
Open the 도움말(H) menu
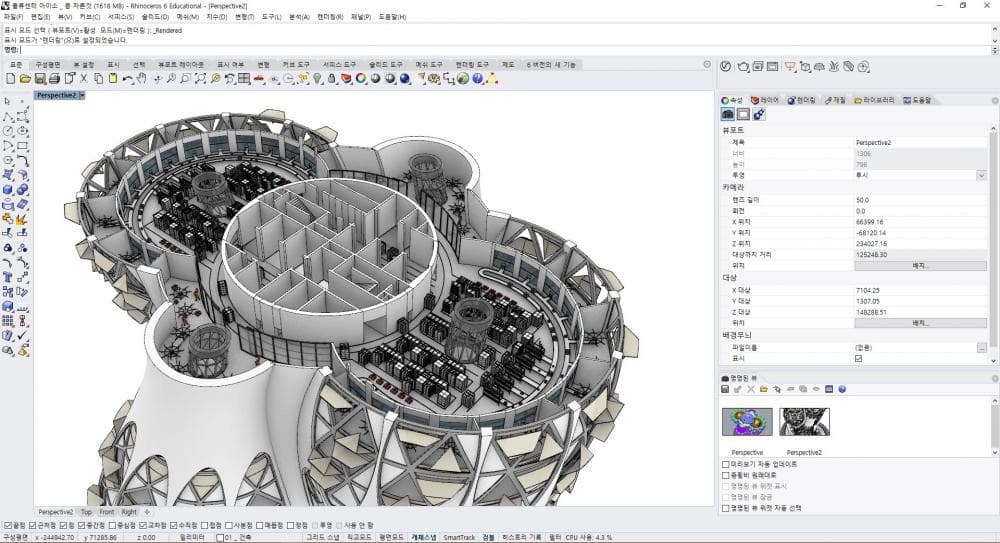[x=392, y=17]
